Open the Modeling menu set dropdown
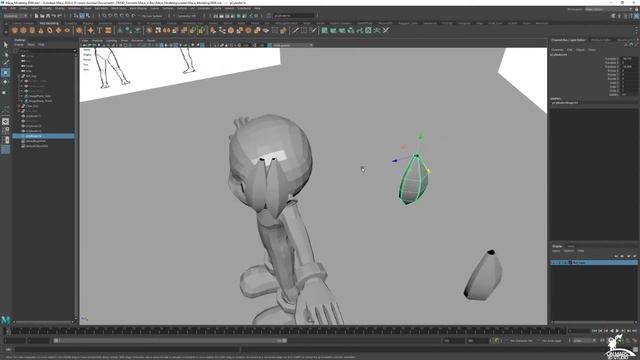The image size is (640, 360). pyautogui.click(x=16, y=16)
